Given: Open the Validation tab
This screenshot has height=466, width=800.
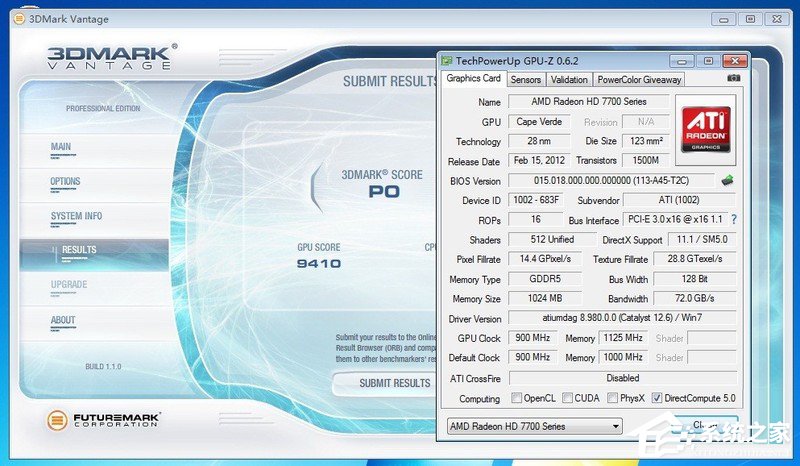Looking at the screenshot, I should pyautogui.click(x=569, y=80).
